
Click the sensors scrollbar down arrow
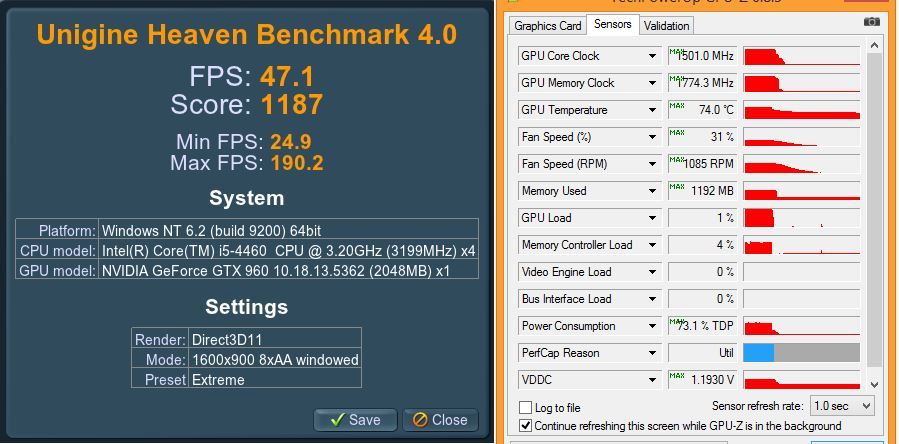coord(874,385)
